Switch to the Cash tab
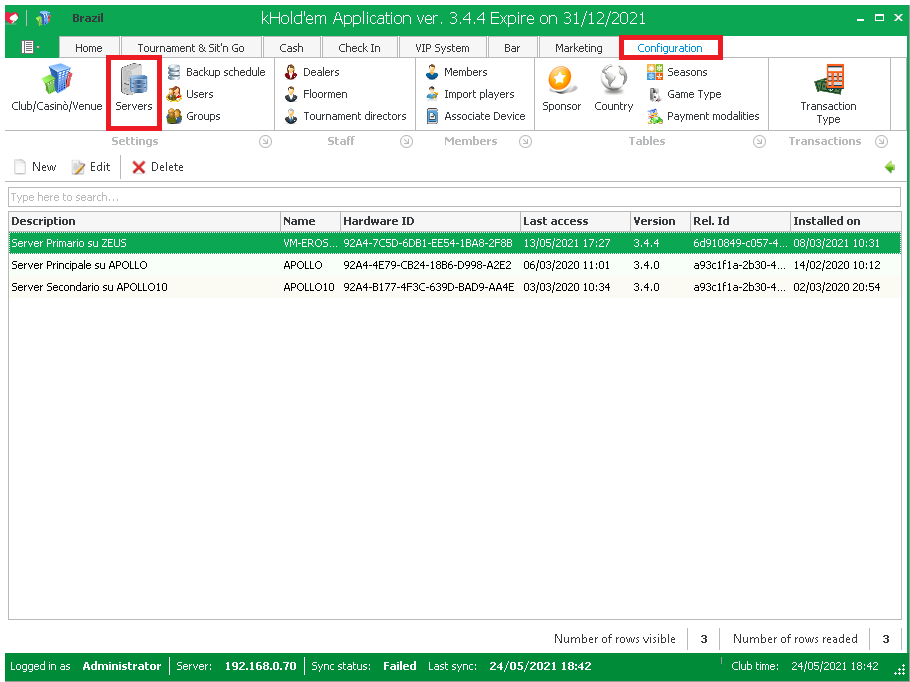The image size is (910, 682). (291, 48)
